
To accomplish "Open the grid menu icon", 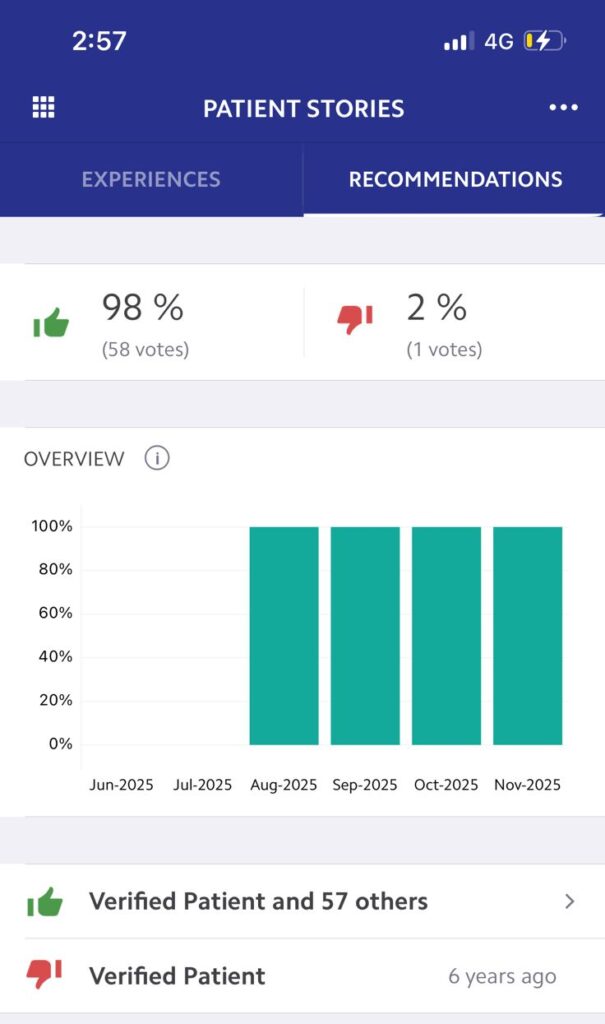I will click(x=44, y=108).
